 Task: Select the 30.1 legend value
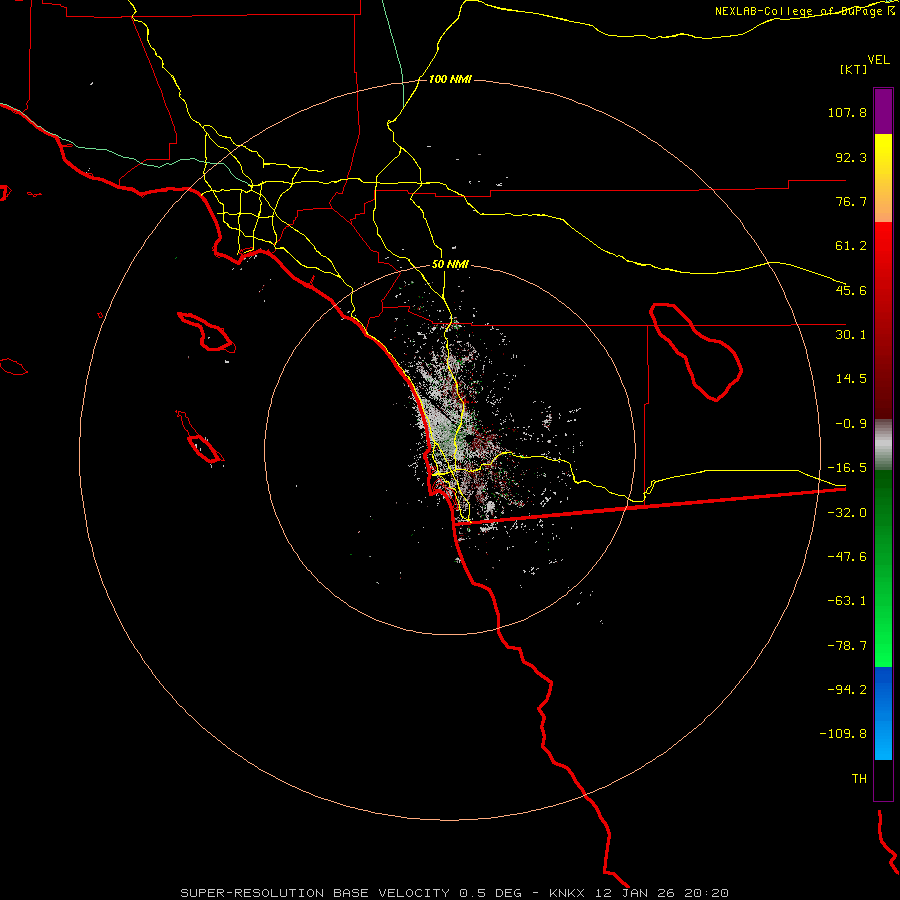click(851, 335)
